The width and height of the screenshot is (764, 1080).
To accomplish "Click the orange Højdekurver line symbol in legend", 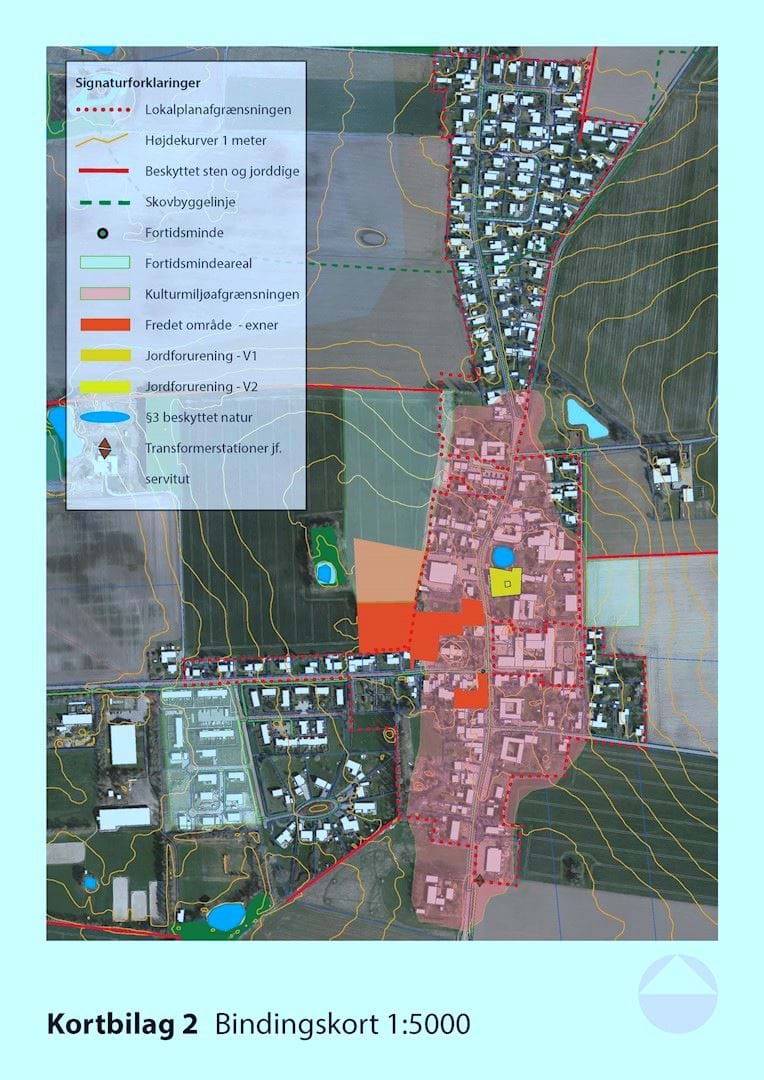I will 103,139.
